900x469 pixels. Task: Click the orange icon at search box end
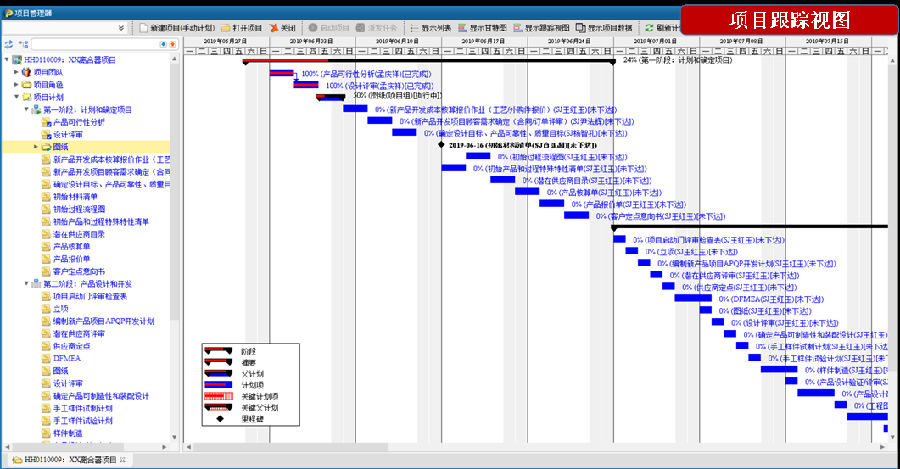[x=172, y=44]
